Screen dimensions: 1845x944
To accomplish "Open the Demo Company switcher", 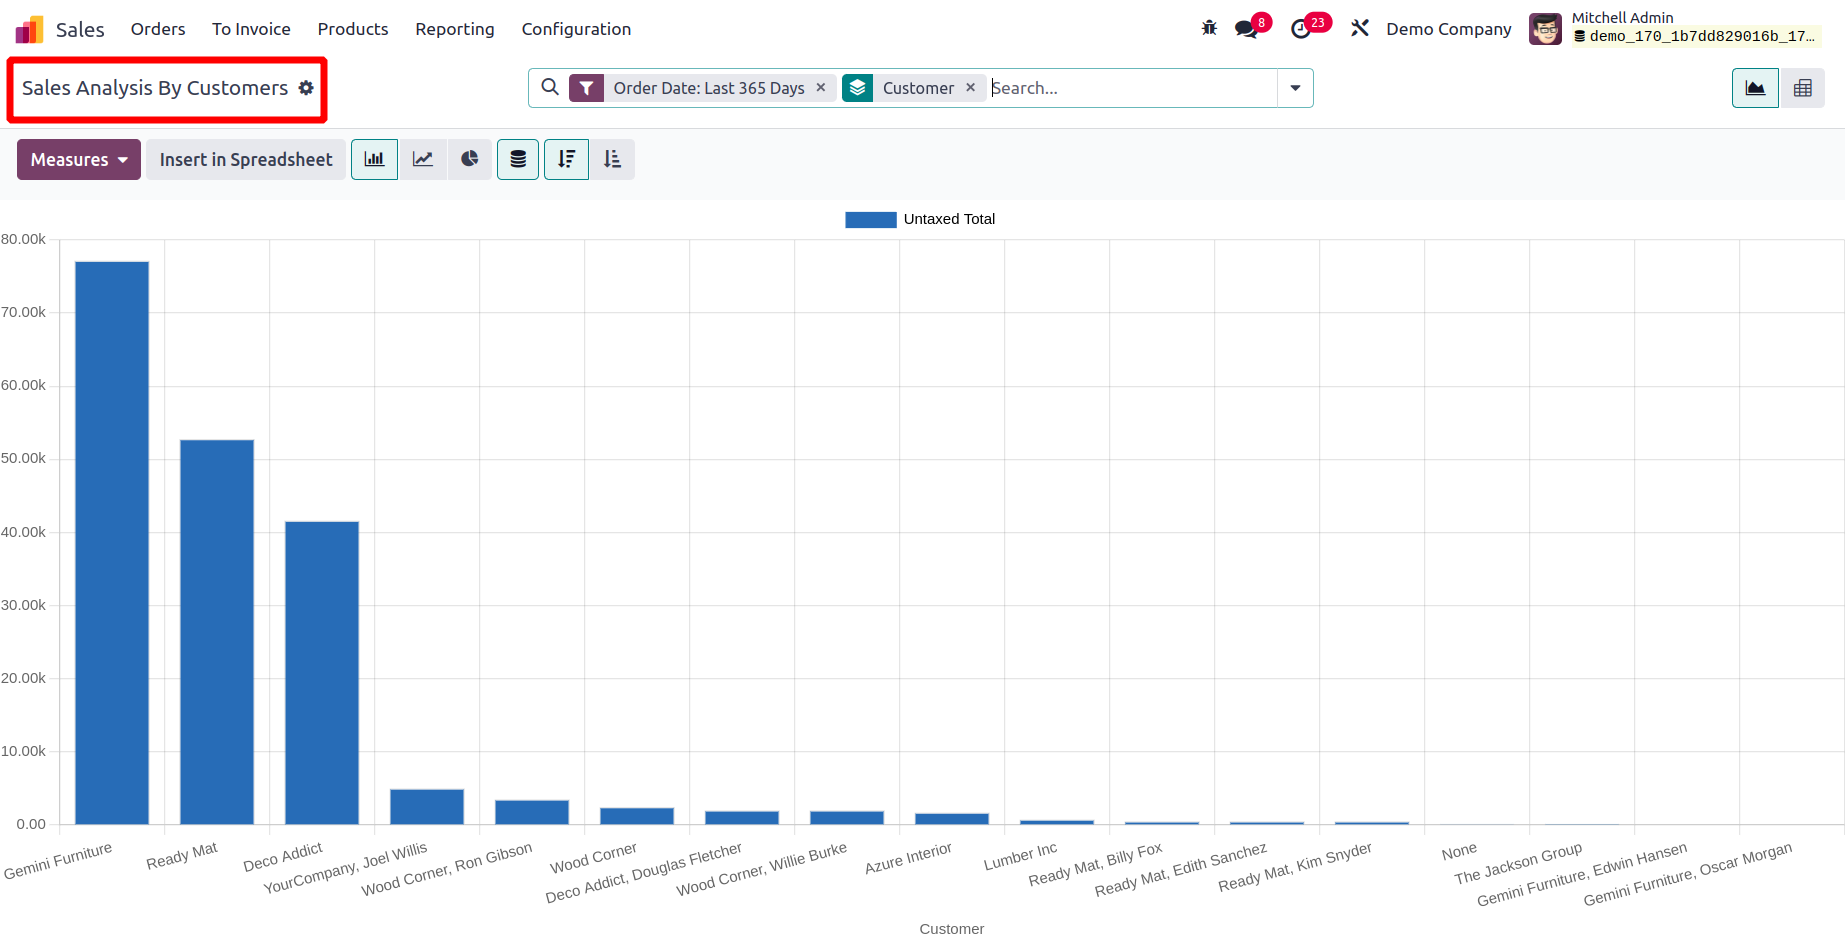I will pyautogui.click(x=1448, y=29).
